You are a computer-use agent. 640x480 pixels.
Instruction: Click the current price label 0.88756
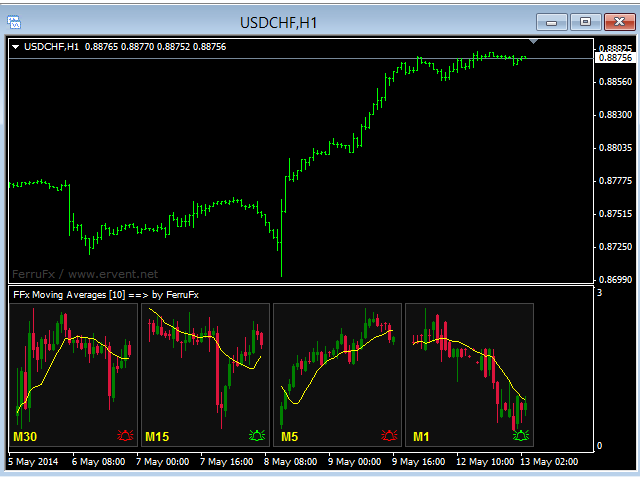[x=615, y=58]
